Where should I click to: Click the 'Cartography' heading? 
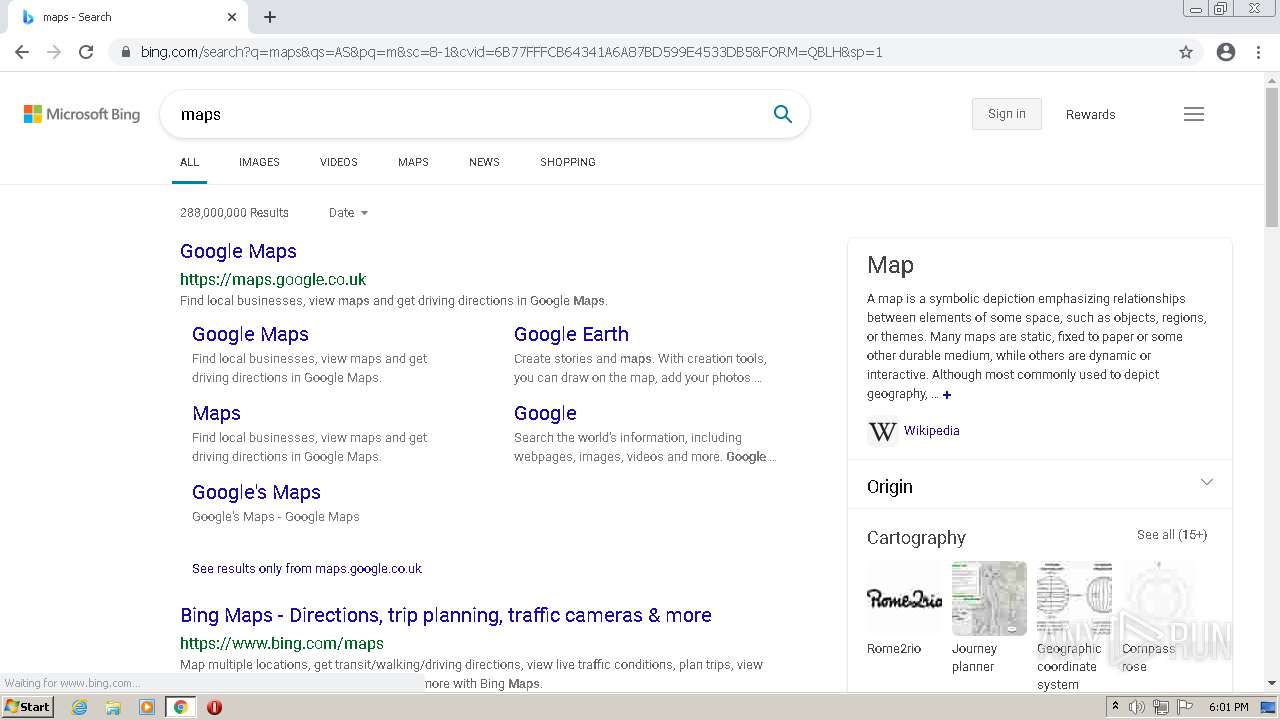pos(916,538)
